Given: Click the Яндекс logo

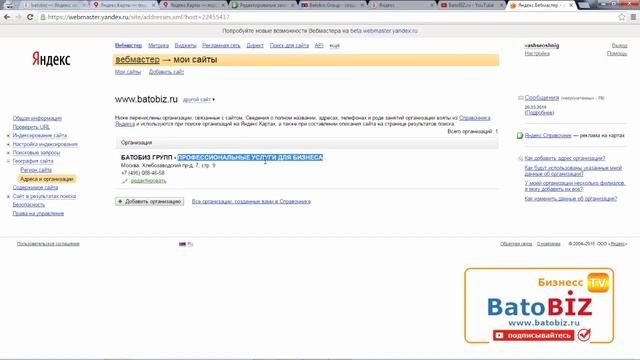Looking at the screenshot, I should point(51,59).
